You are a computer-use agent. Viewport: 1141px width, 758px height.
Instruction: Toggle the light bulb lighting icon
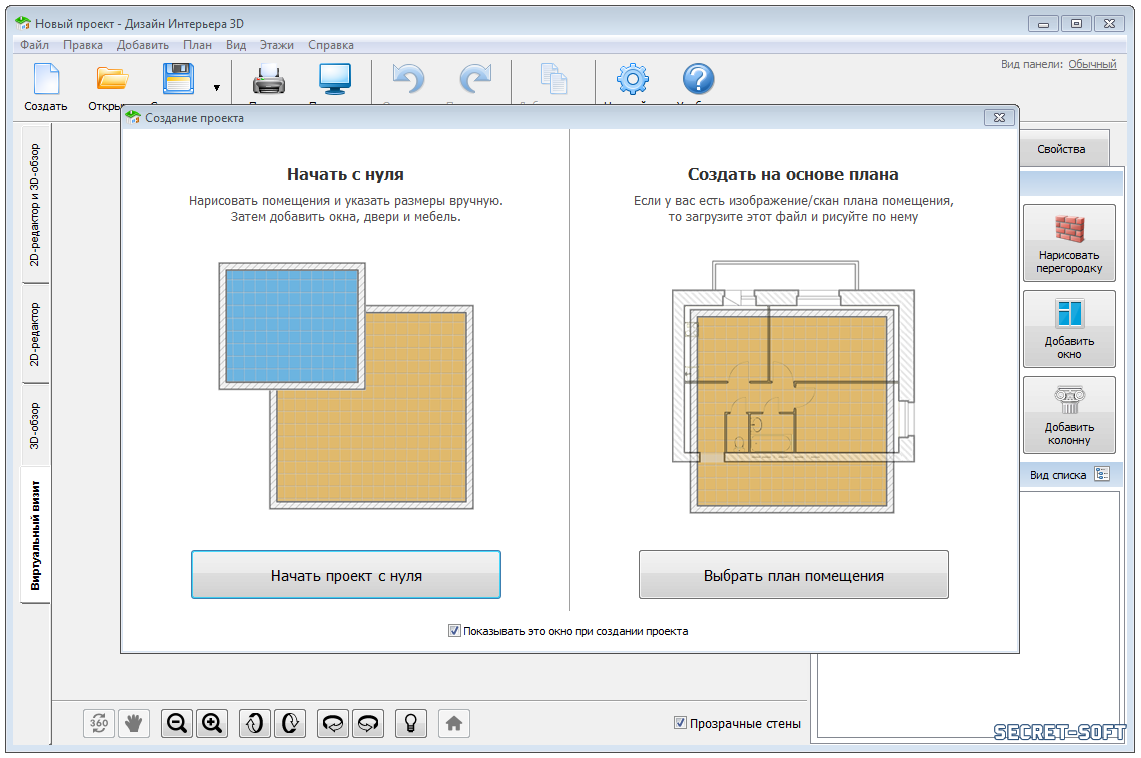(409, 723)
